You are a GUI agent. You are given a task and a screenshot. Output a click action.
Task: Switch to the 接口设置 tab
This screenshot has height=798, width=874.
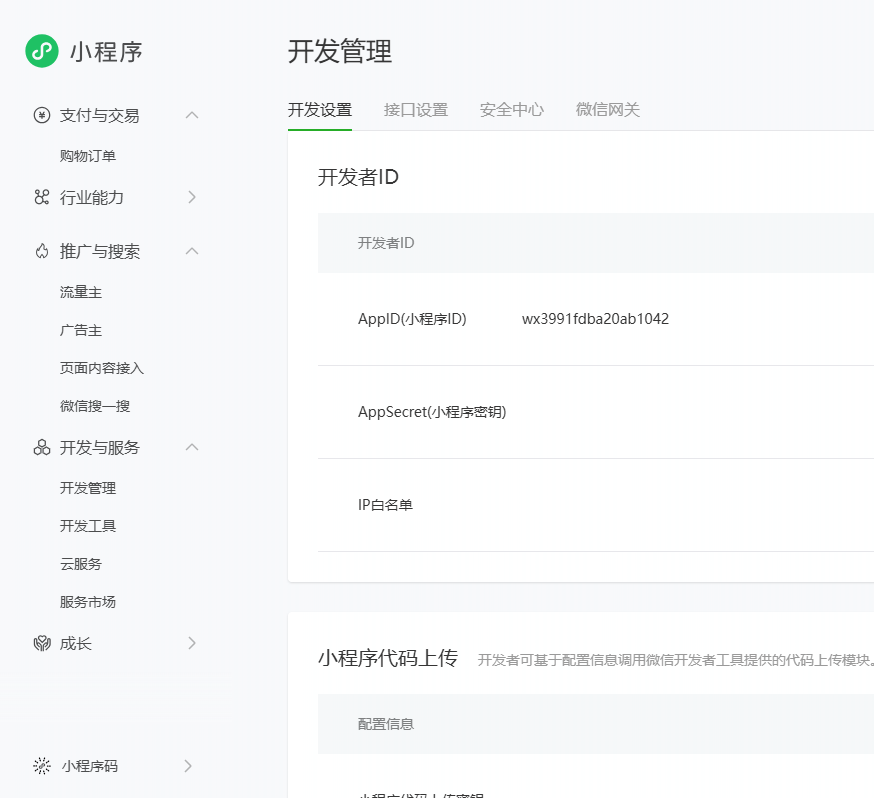pos(416,110)
